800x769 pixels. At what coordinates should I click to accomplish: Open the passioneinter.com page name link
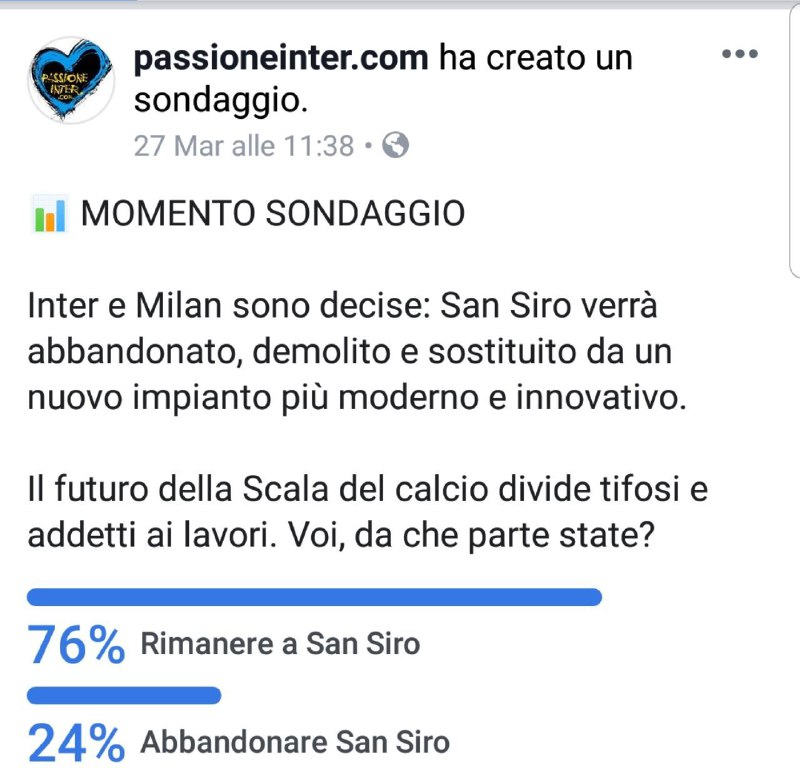point(282,59)
